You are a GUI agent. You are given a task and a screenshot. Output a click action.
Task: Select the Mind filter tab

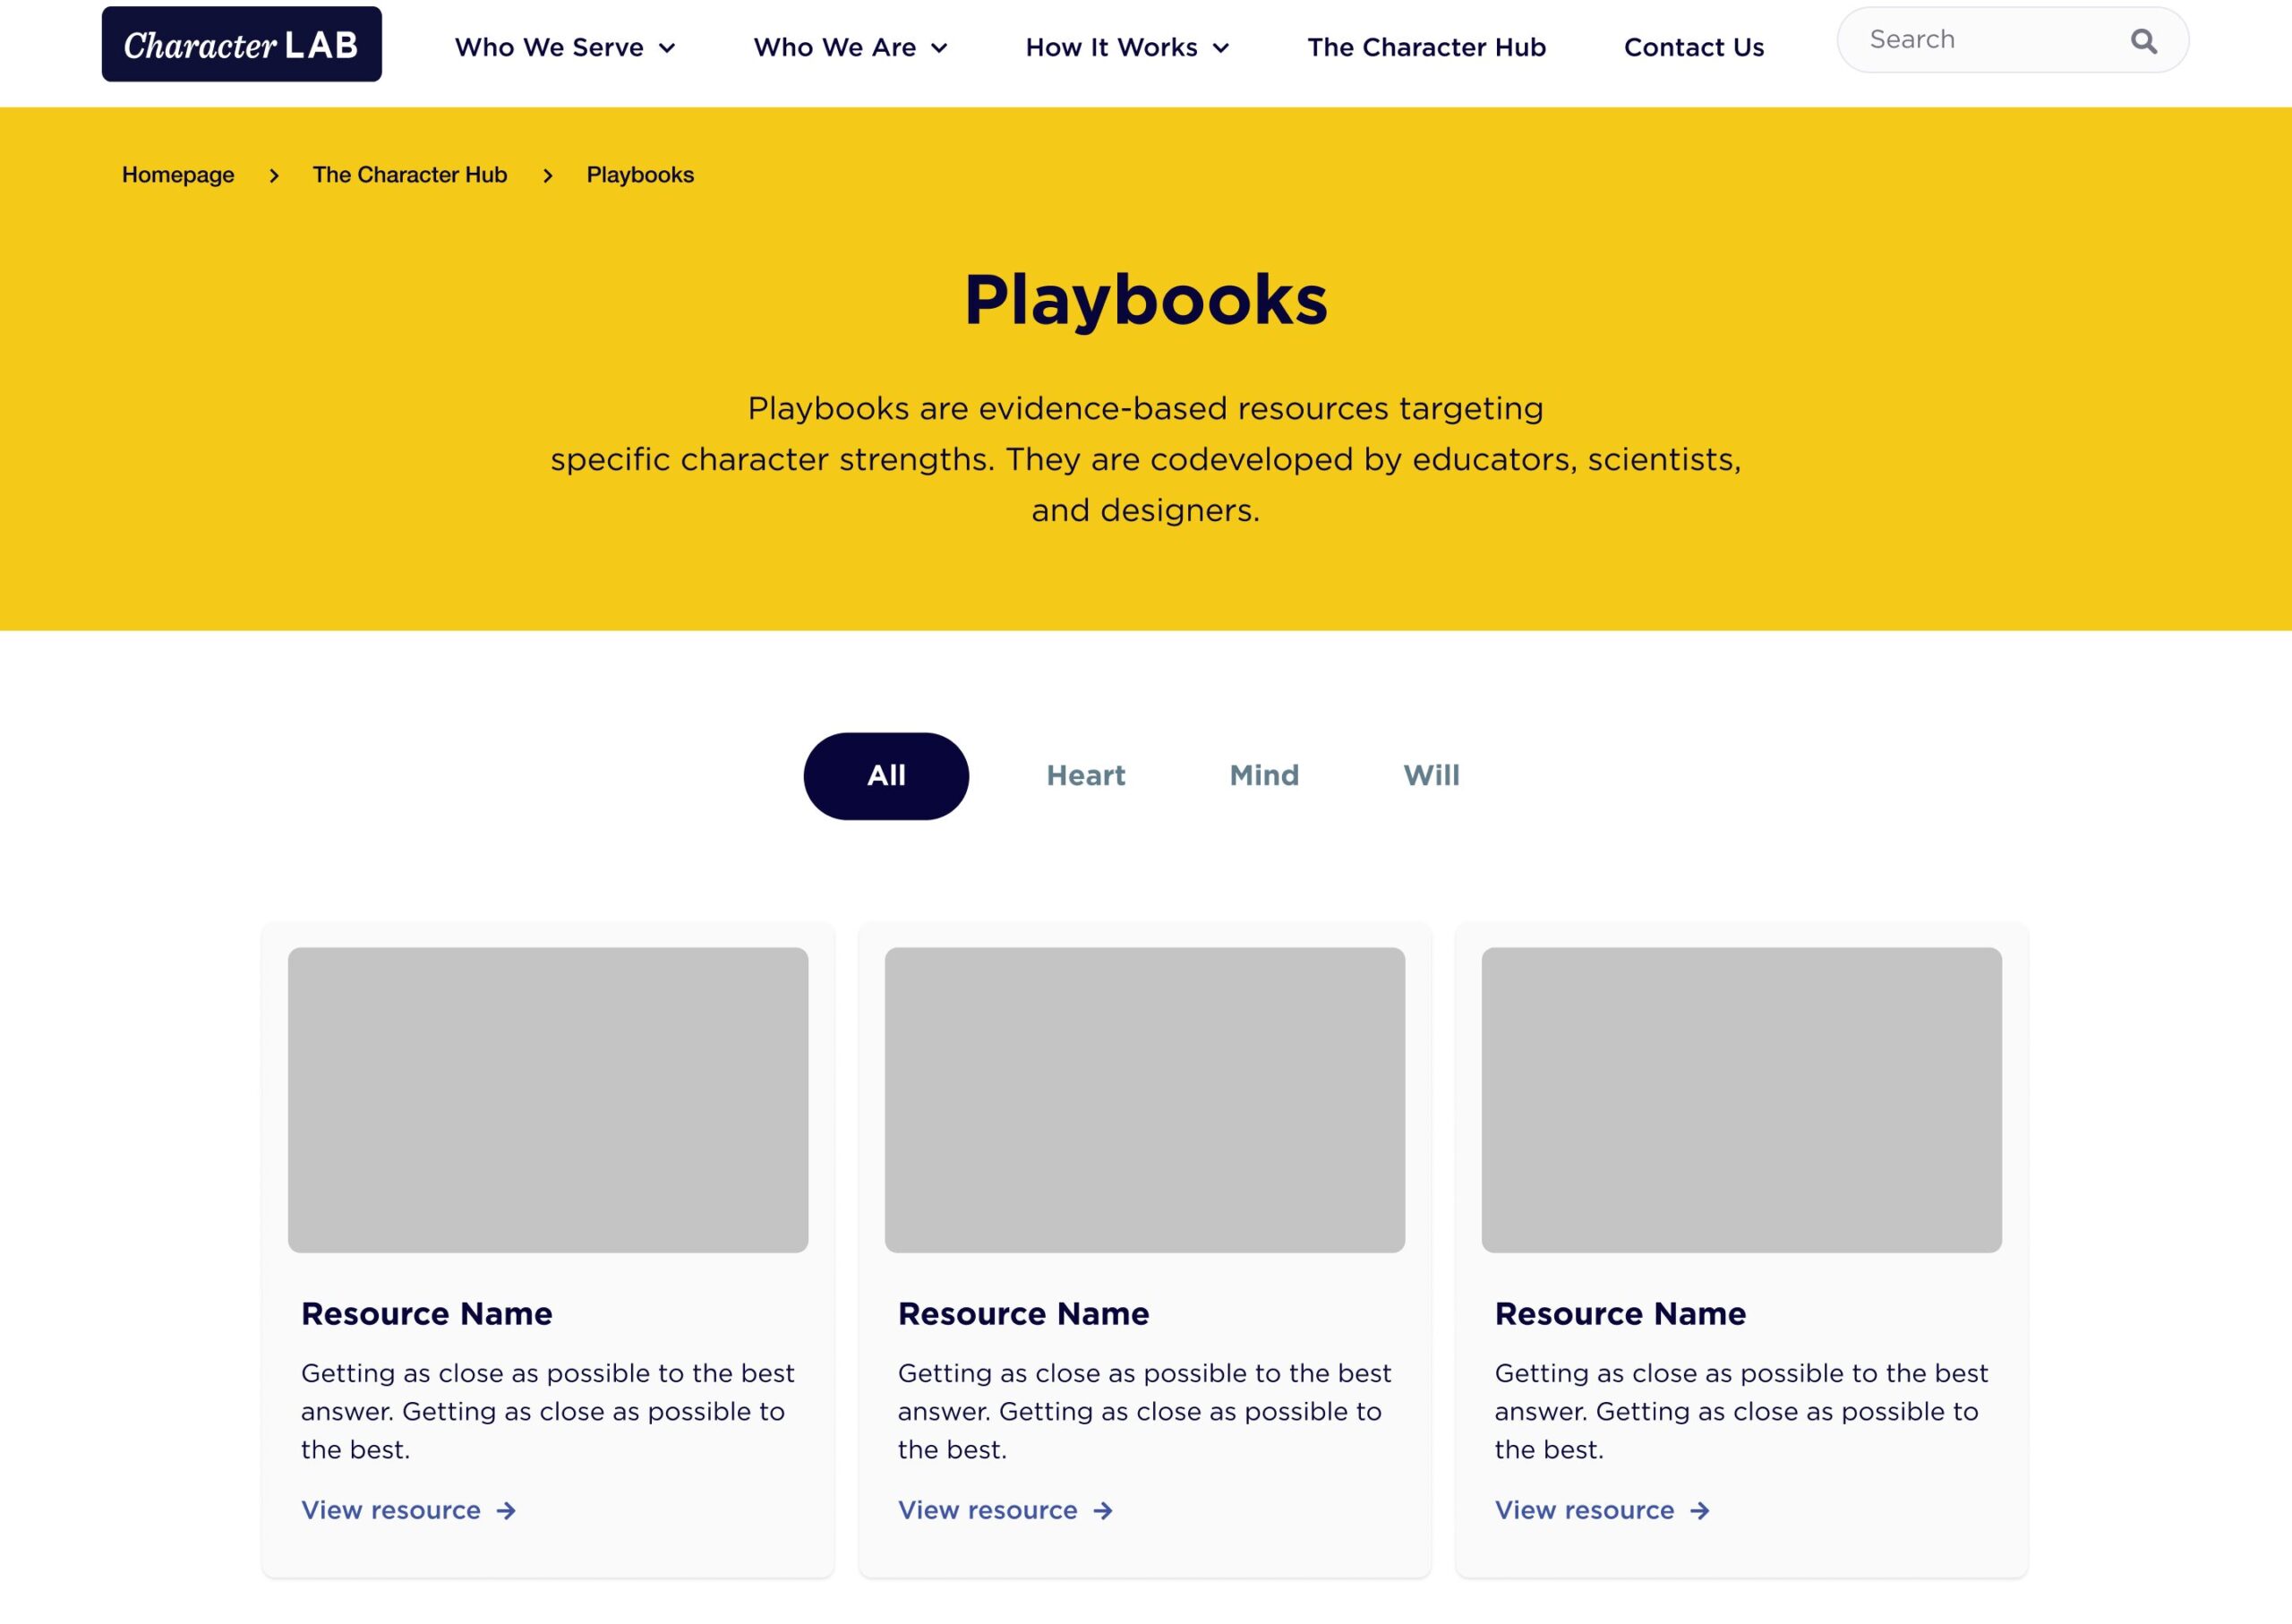[x=1264, y=776]
